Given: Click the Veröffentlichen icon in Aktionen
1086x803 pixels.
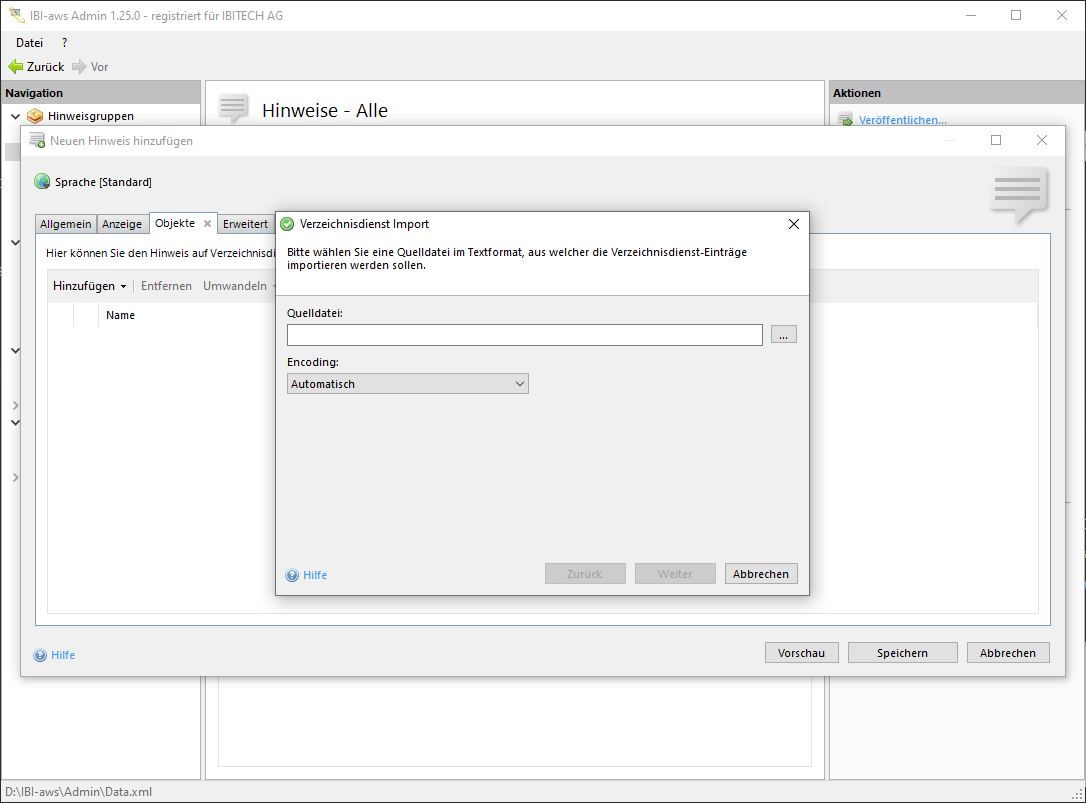Looking at the screenshot, I should point(845,120).
